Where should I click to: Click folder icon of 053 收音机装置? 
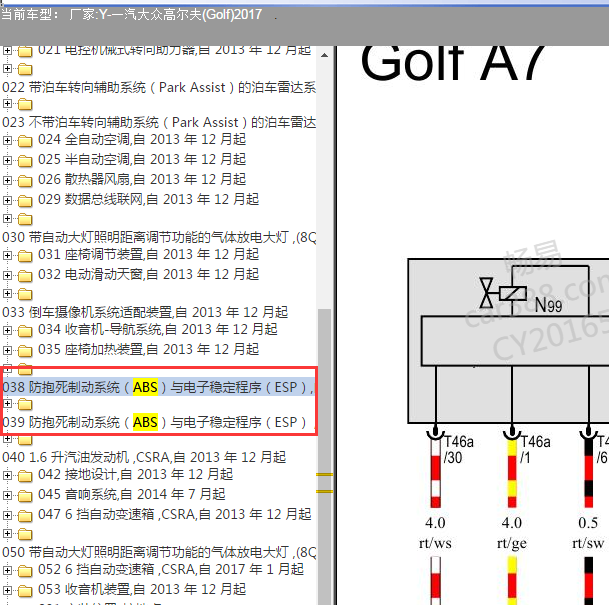pyautogui.click(x=25, y=591)
